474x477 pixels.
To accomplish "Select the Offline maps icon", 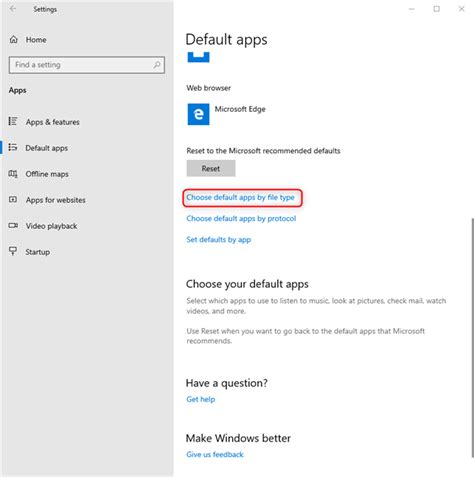I will (x=13, y=174).
